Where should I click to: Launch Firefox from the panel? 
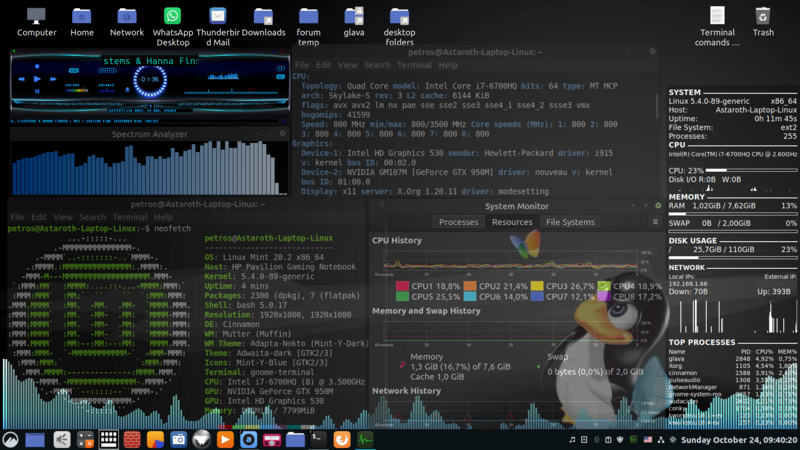pyautogui.click(x=342, y=439)
